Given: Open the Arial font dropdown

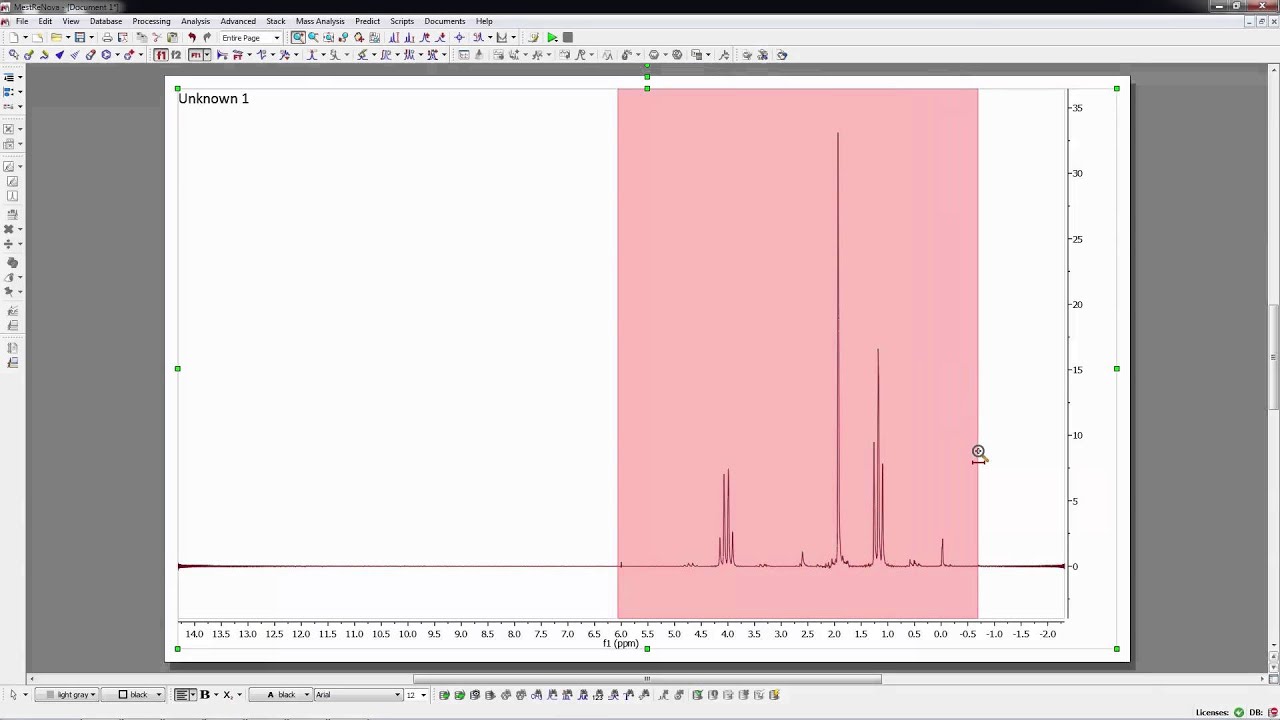Looking at the screenshot, I should pos(359,694).
